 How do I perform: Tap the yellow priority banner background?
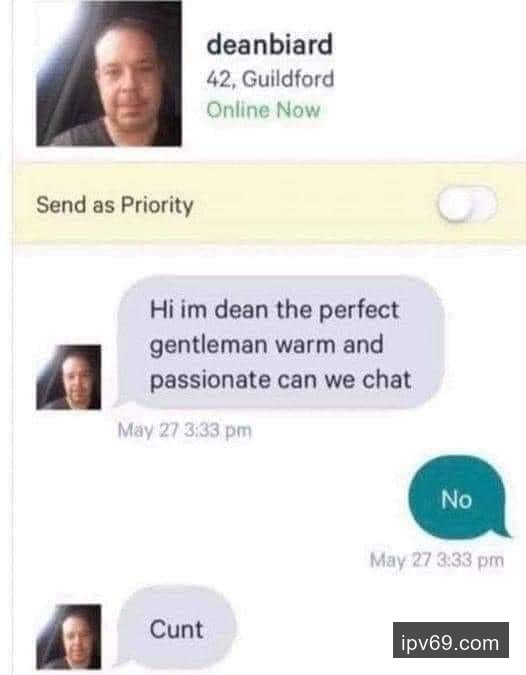270,204
